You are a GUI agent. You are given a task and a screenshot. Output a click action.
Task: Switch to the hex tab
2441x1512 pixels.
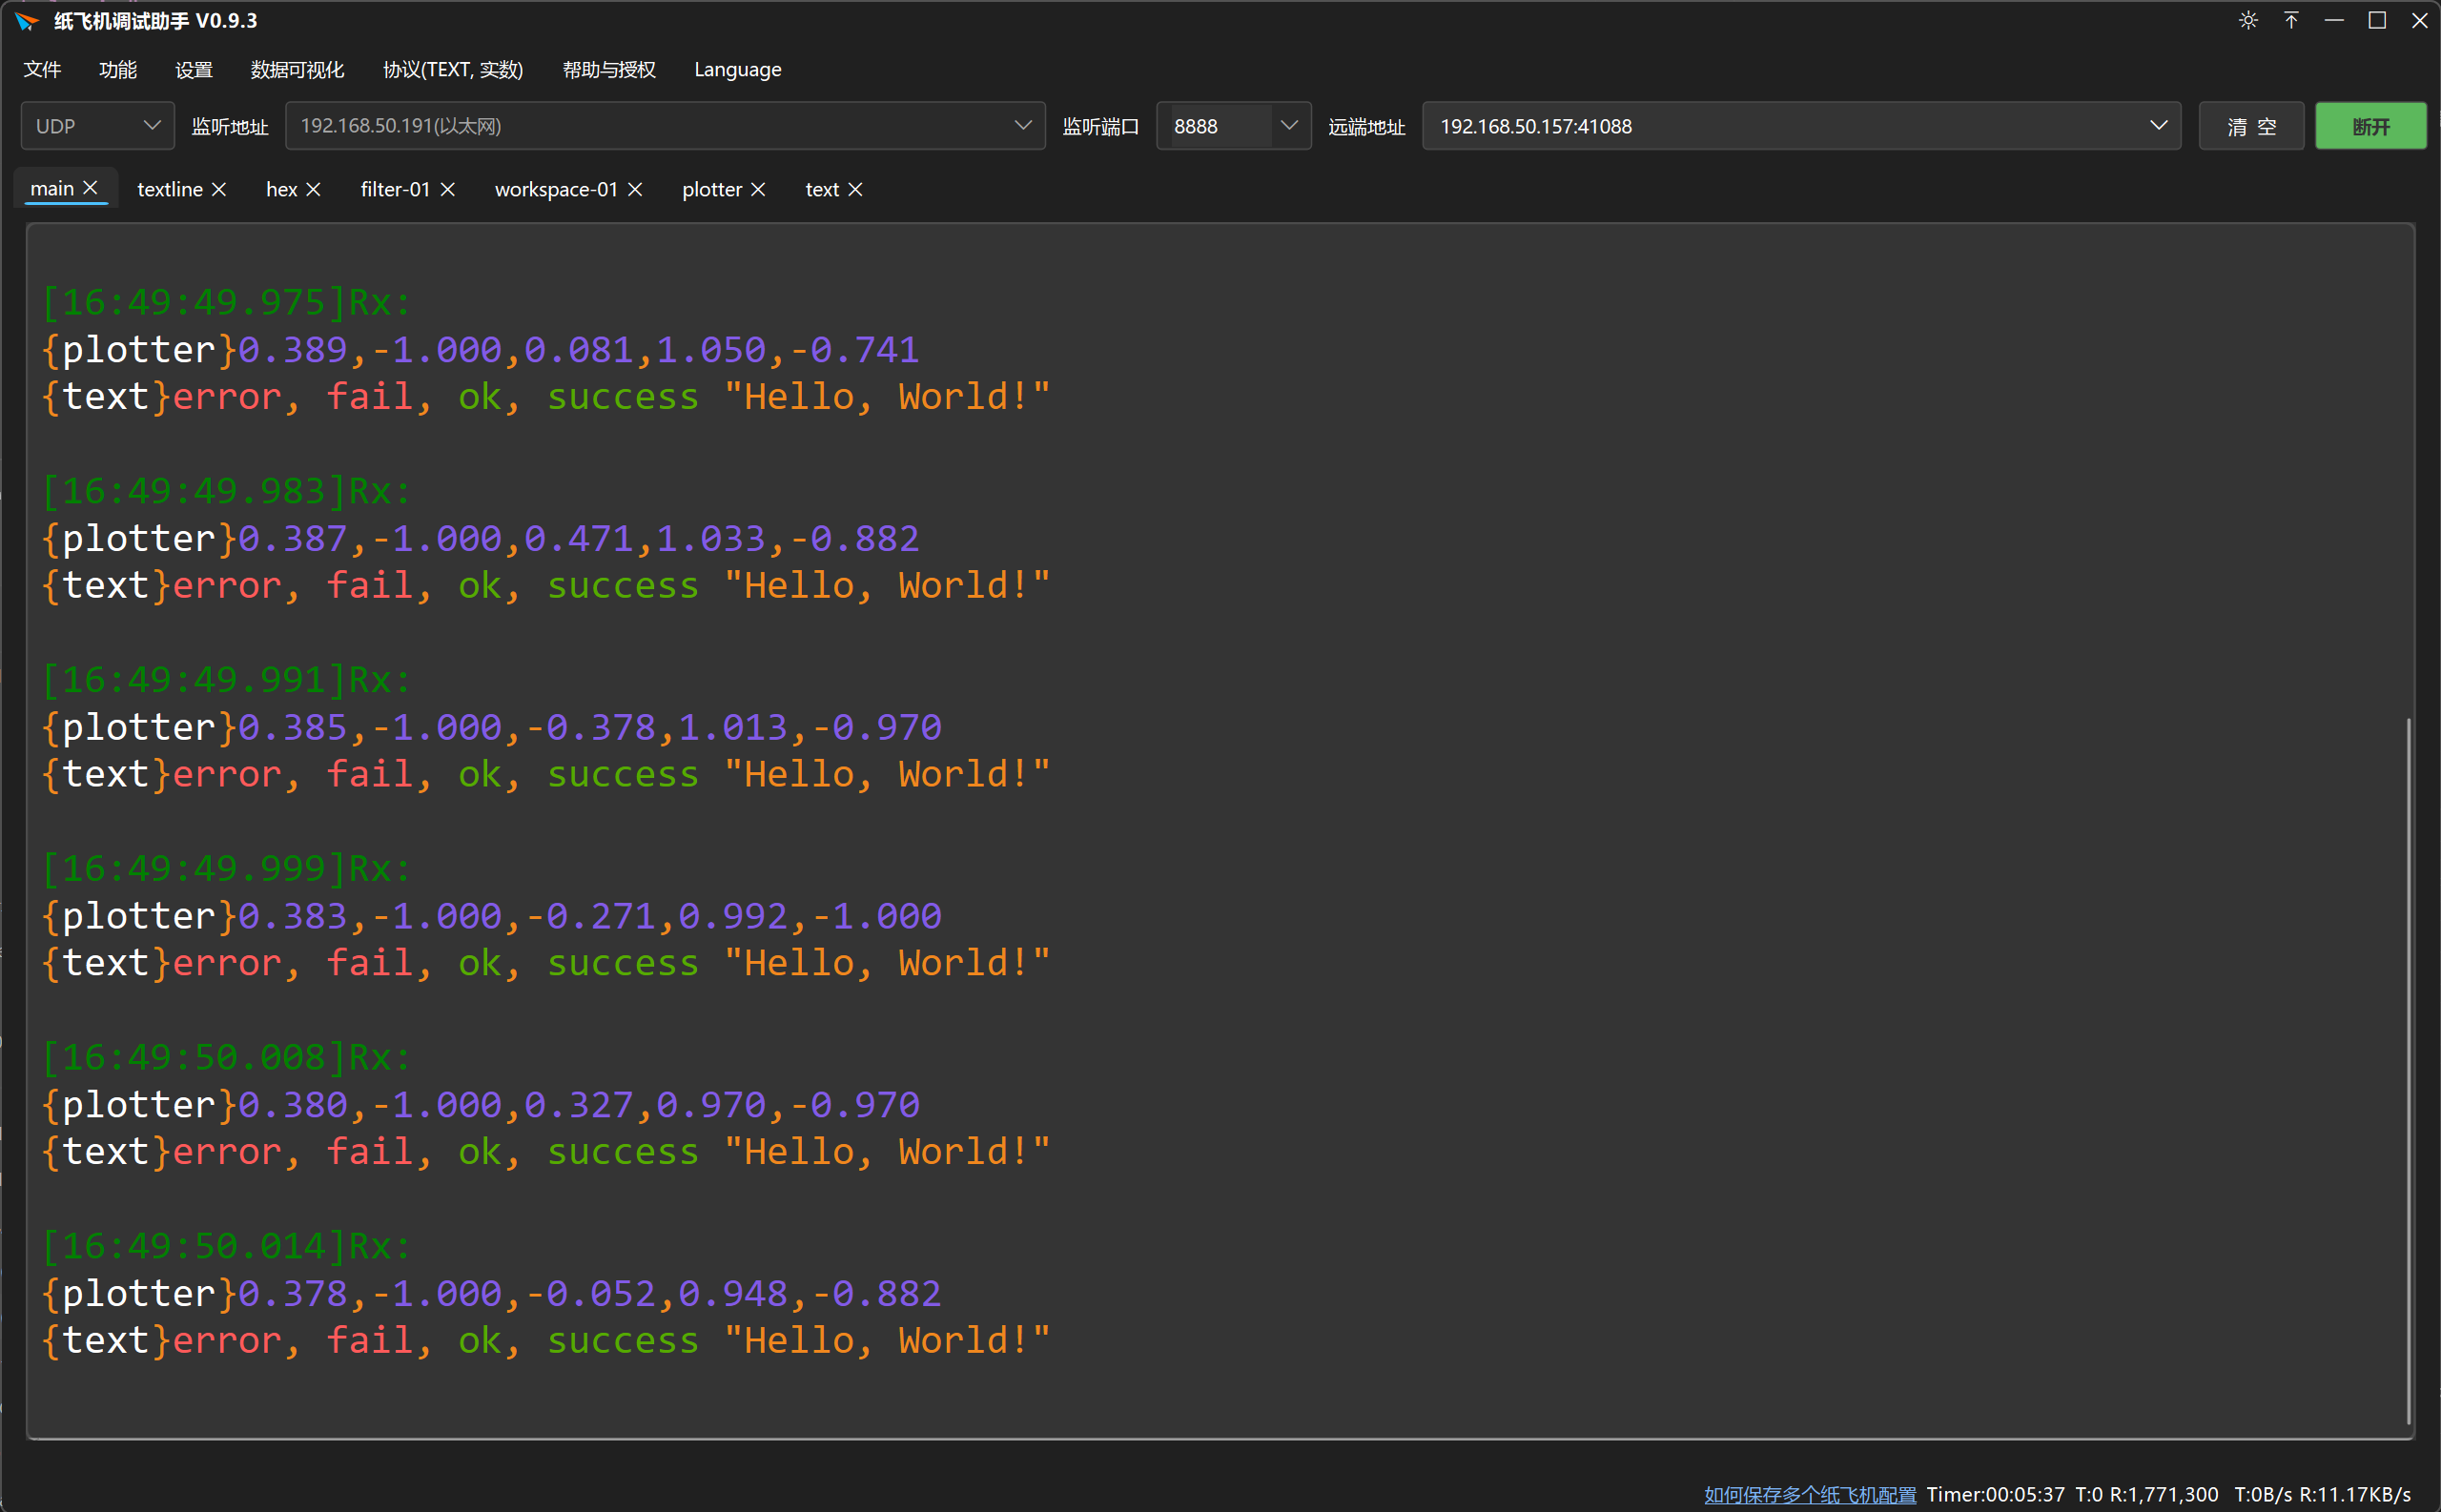click(281, 189)
